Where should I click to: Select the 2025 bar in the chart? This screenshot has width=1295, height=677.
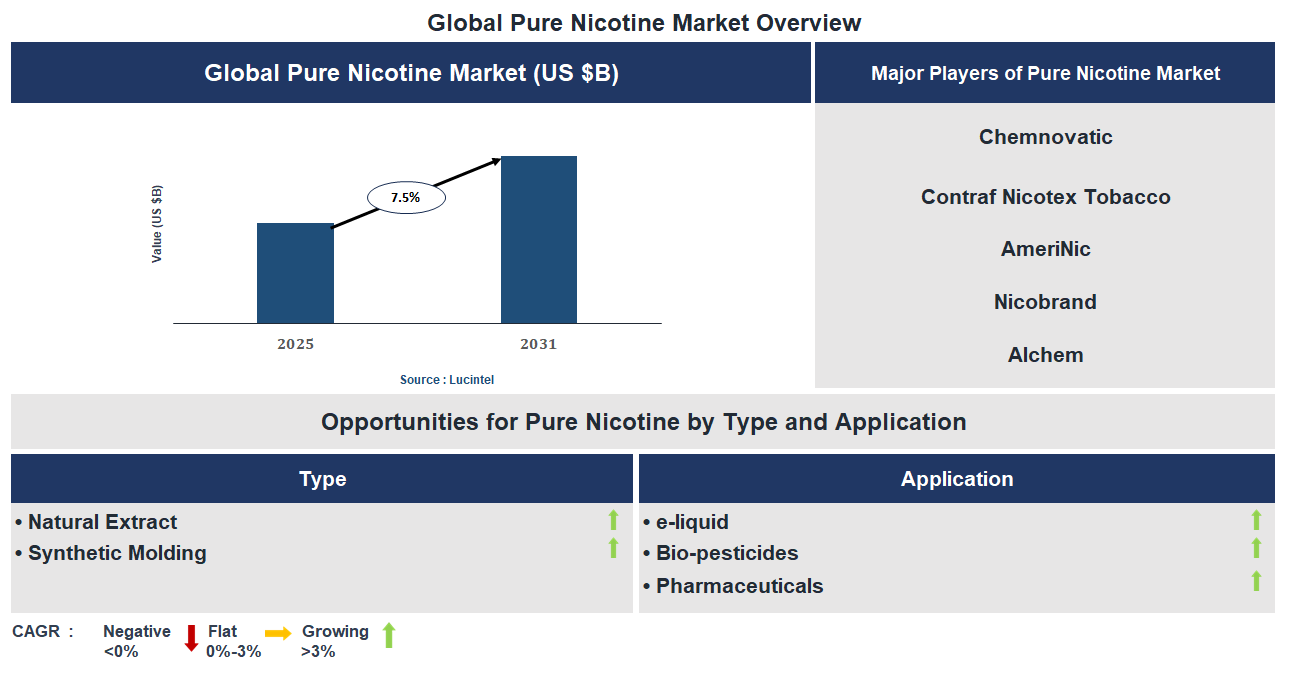[x=296, y=273]
